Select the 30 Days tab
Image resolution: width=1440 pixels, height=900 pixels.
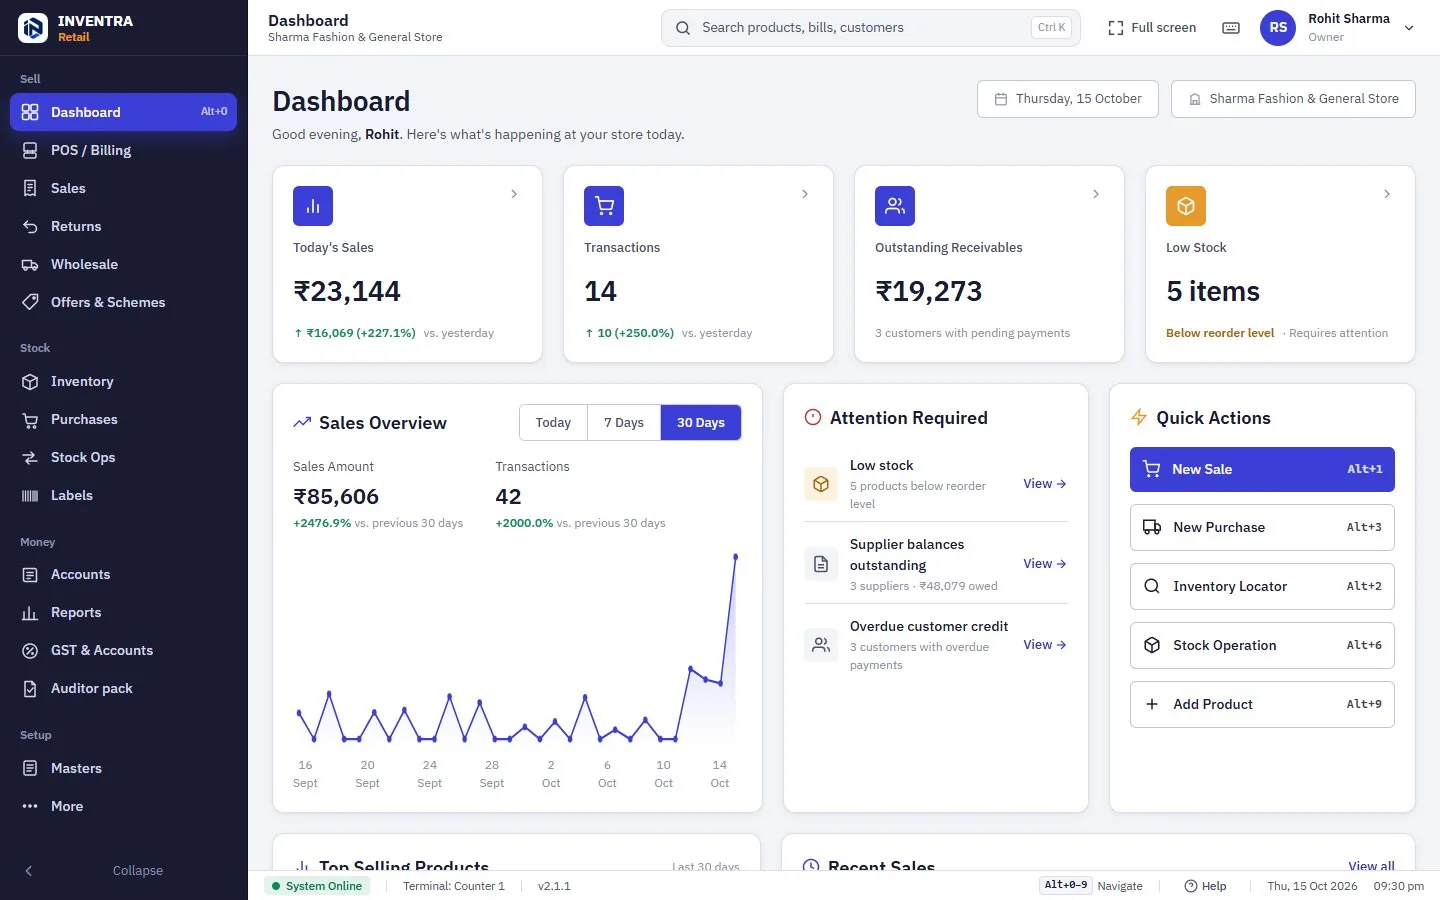point(701,423)
